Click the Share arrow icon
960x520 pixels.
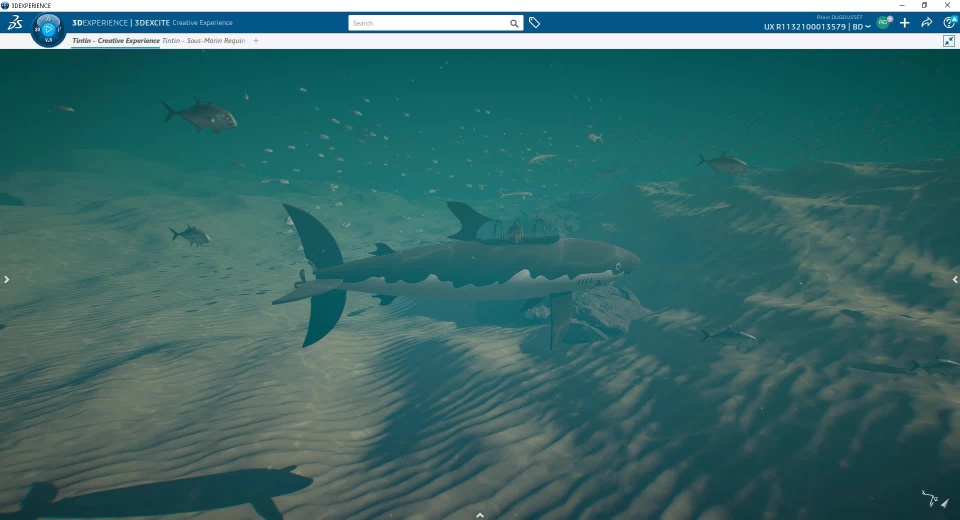[x=927, y=23]
